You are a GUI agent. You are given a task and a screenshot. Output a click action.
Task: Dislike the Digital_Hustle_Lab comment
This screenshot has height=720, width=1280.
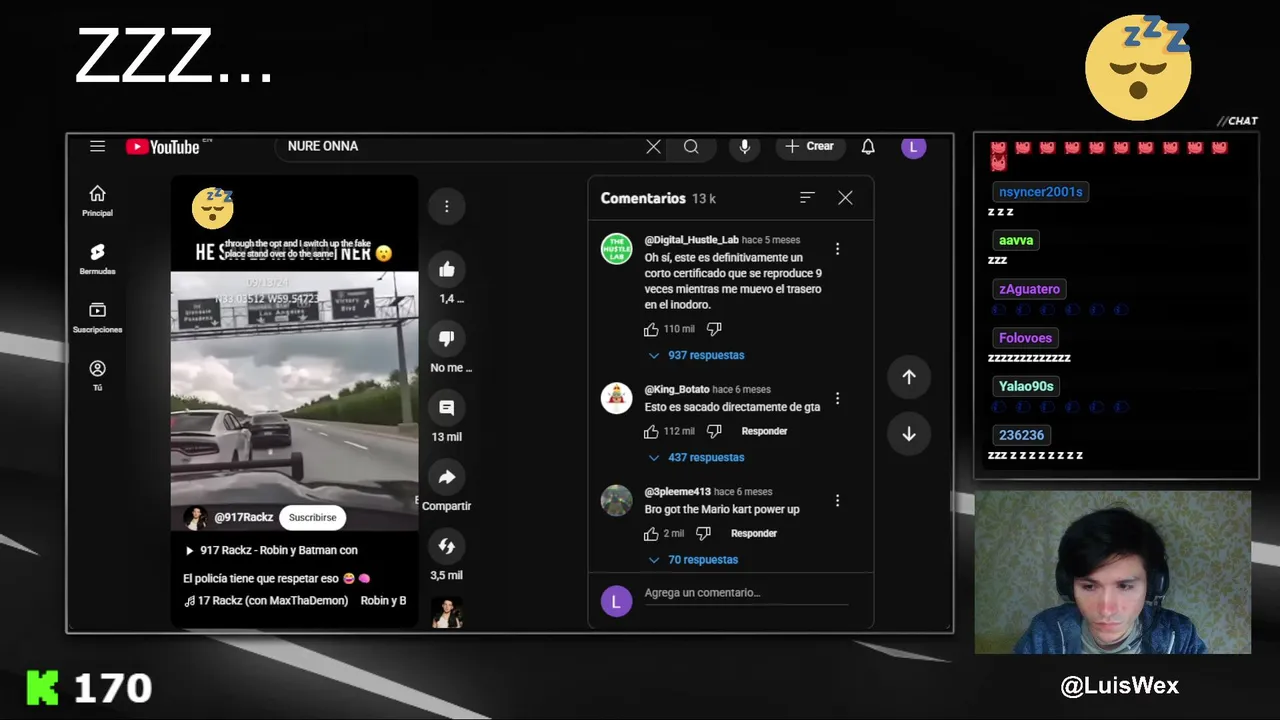pyautogui.click(x=714, y=329)
